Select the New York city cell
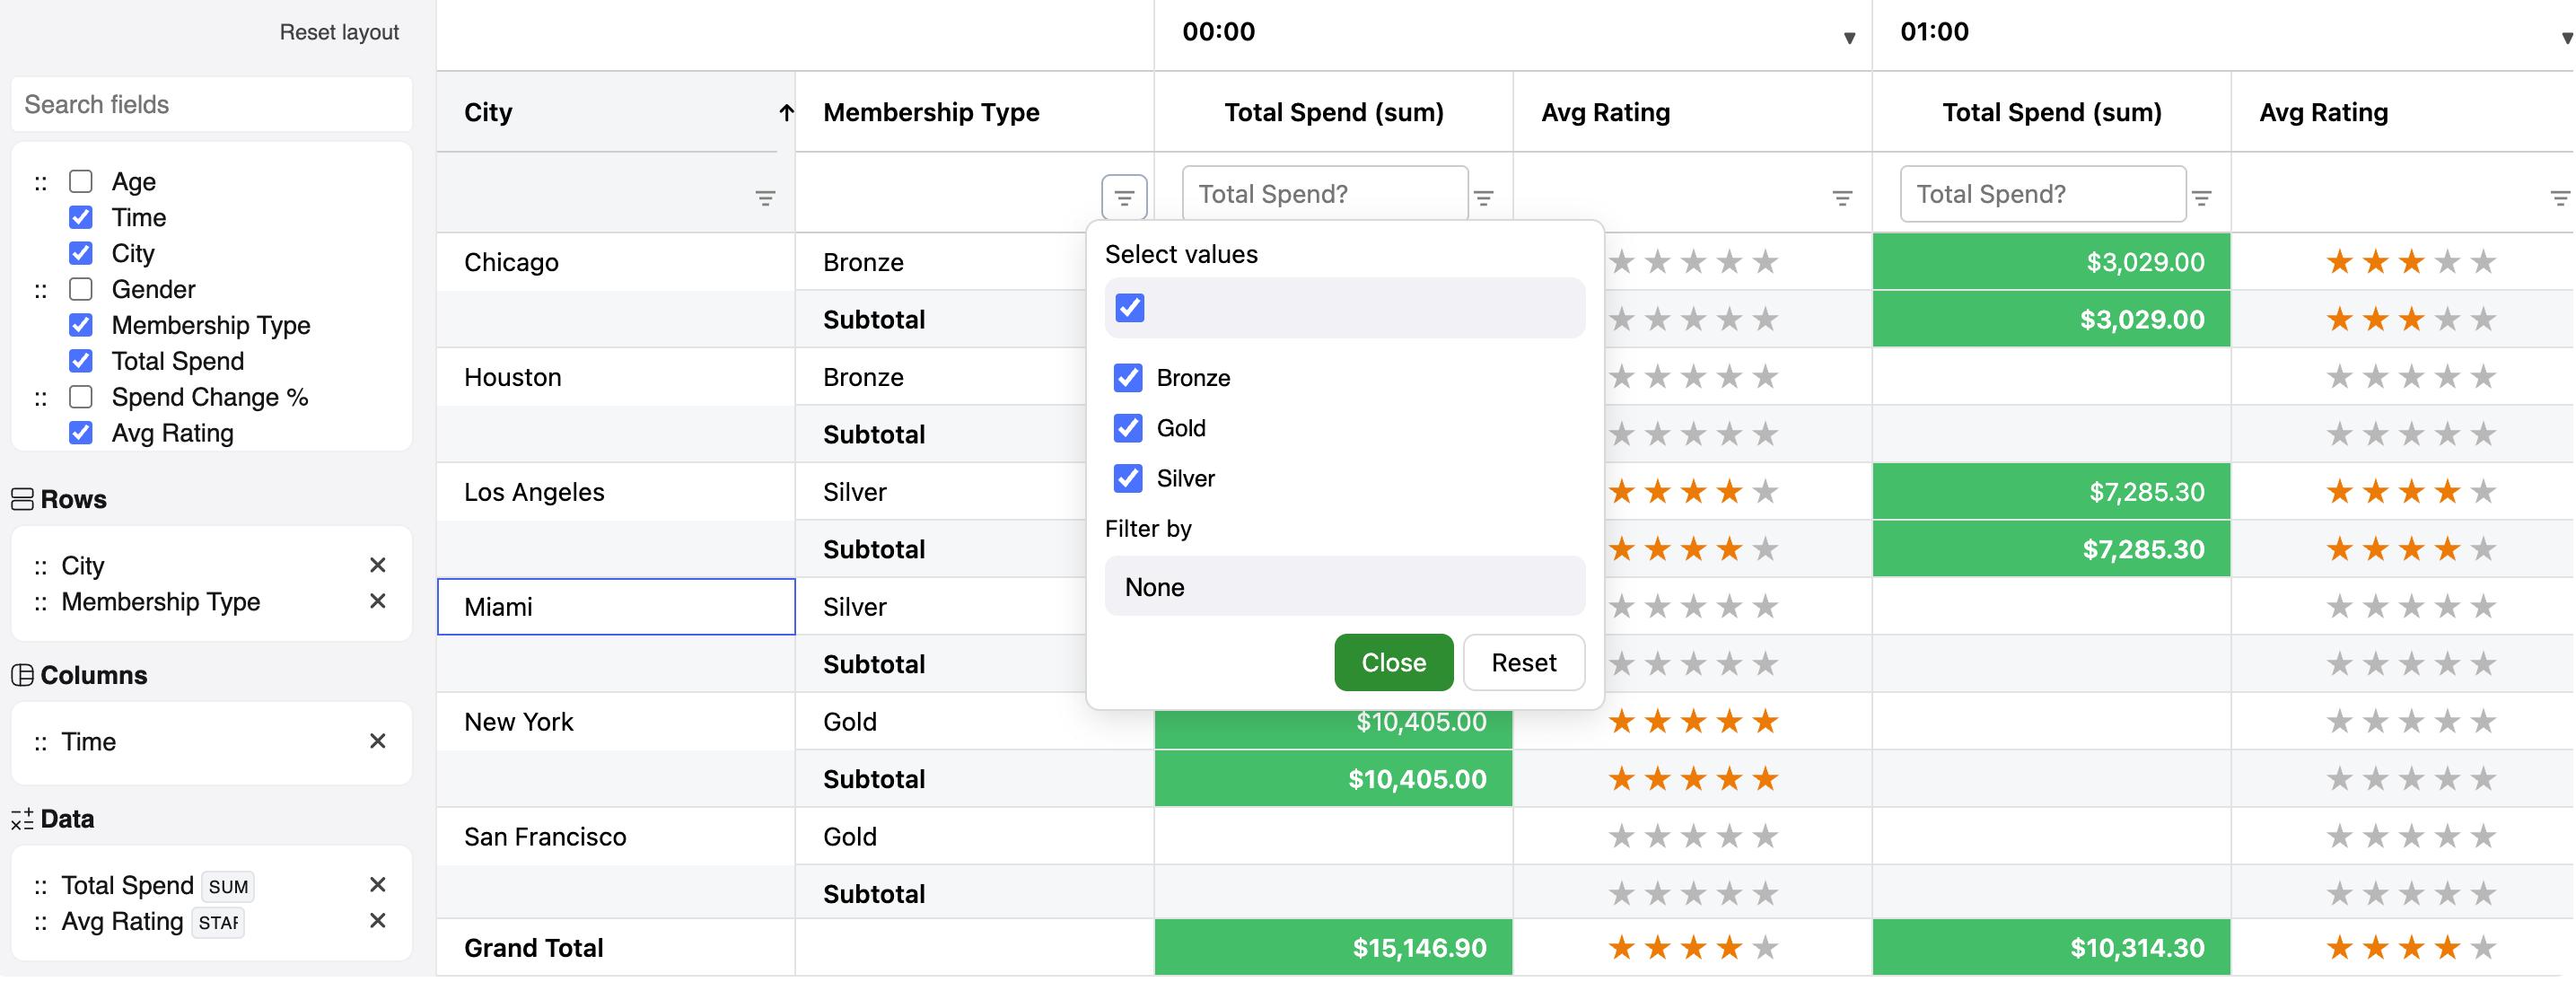 click(616, 722)
